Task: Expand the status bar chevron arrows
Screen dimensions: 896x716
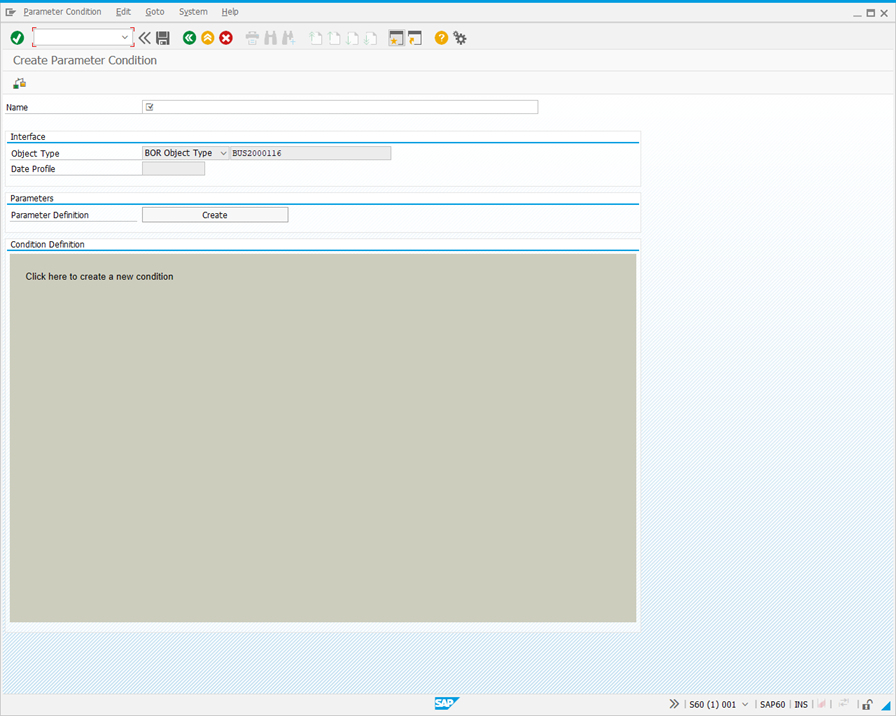Action: (x=674, y=704)
